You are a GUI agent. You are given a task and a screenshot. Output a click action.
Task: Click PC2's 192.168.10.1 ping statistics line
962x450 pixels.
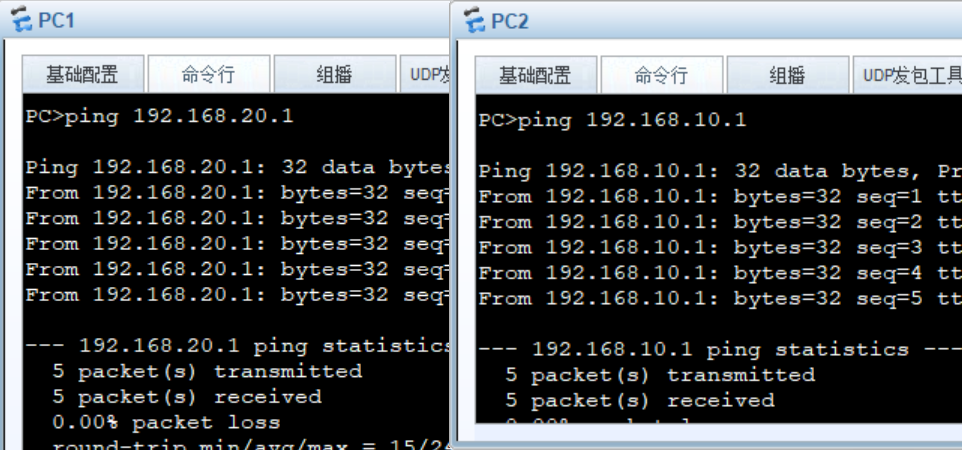coord(692,349)
